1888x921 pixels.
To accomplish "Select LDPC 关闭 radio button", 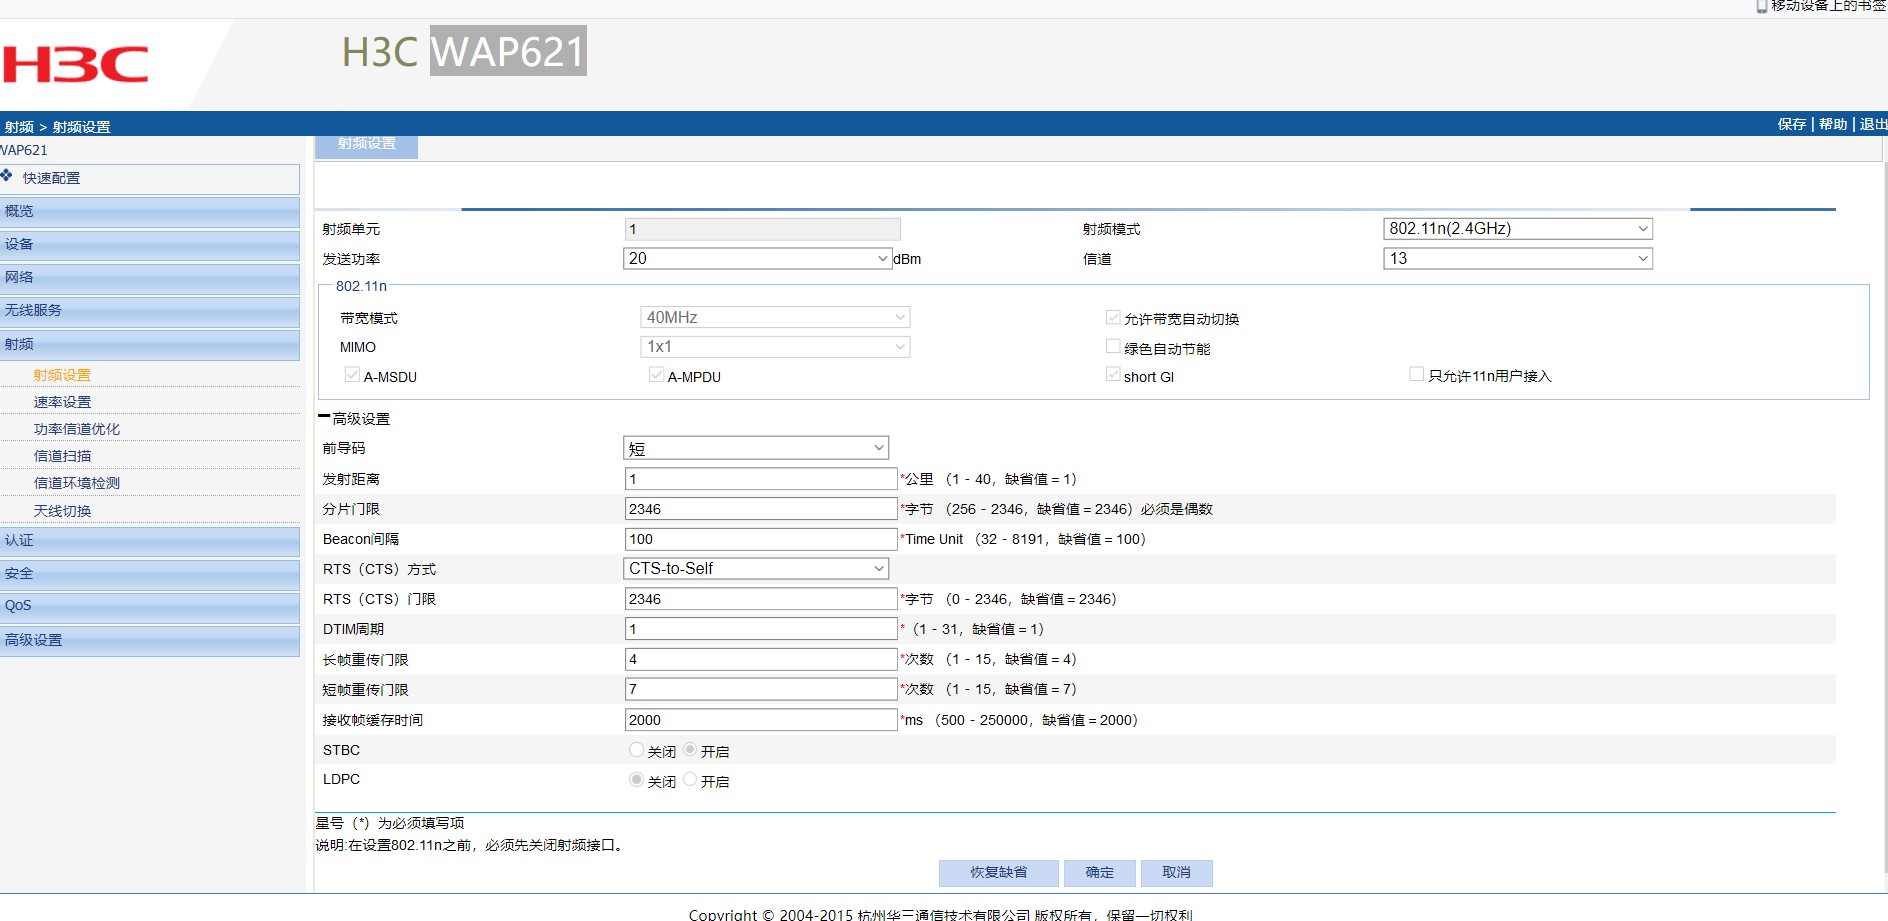I will 636,779.
